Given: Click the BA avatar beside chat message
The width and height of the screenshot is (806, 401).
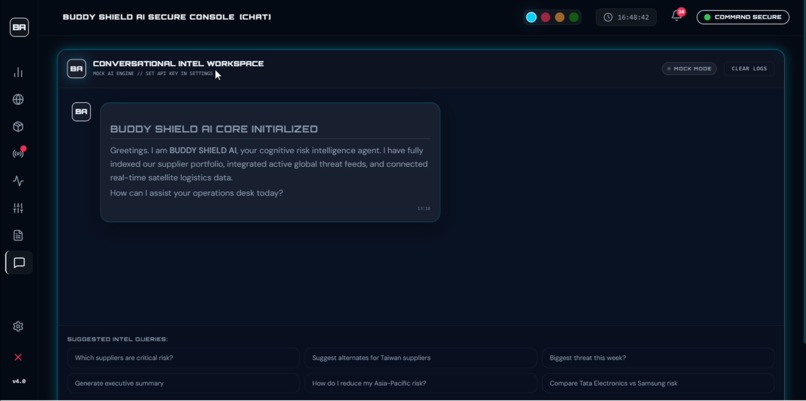Looking at the screenshot, I should [81, 112].
